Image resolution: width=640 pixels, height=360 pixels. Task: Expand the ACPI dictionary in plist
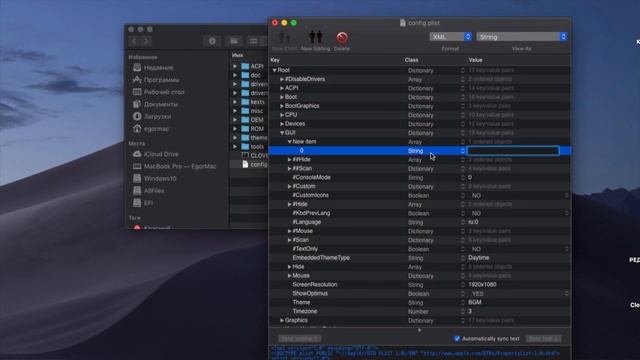[x=282, y=88]
